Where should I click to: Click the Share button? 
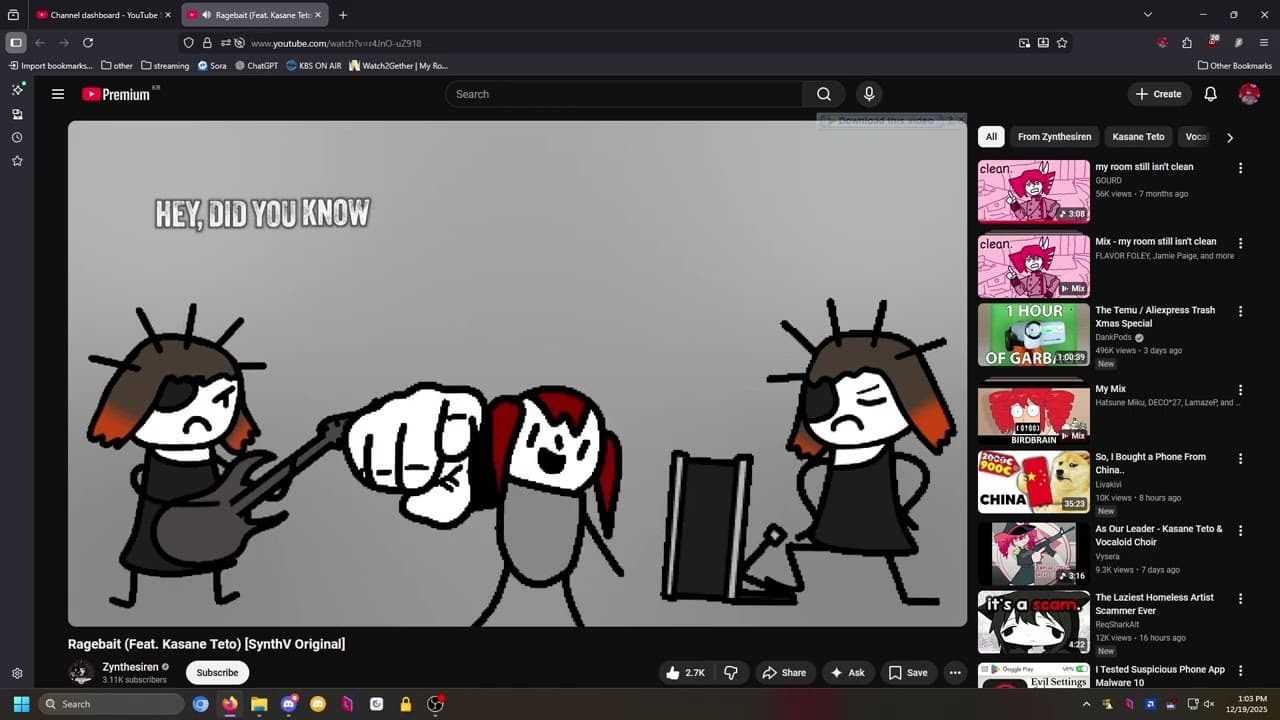pyautogui.click(x=784, y=673)
